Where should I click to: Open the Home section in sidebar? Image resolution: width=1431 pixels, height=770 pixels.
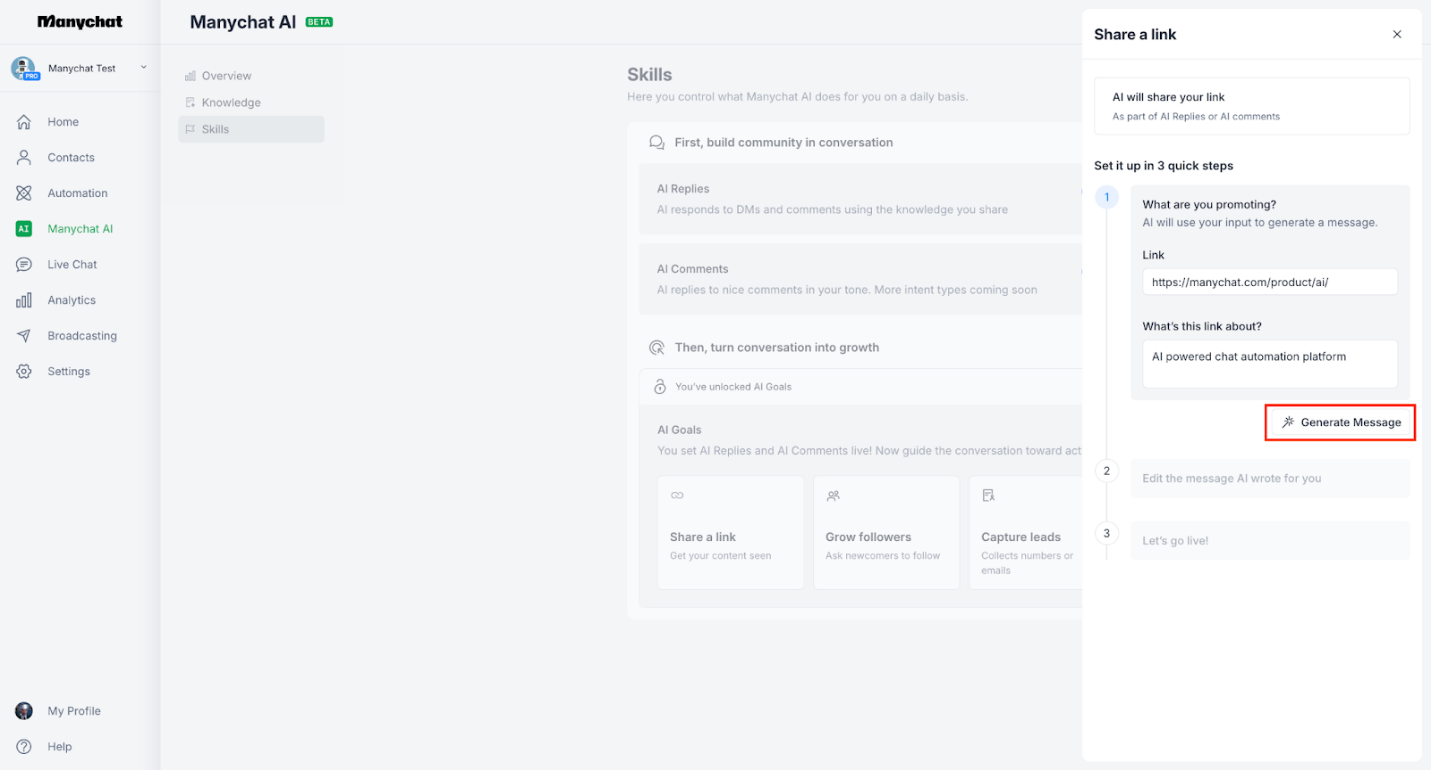tap(61, 121)
